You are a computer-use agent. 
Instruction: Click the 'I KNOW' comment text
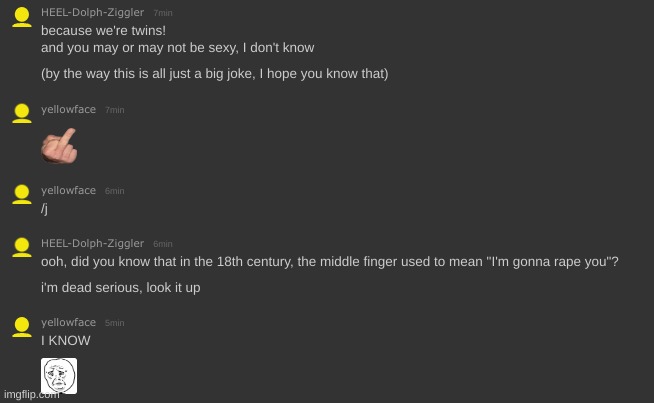(65, 340)
